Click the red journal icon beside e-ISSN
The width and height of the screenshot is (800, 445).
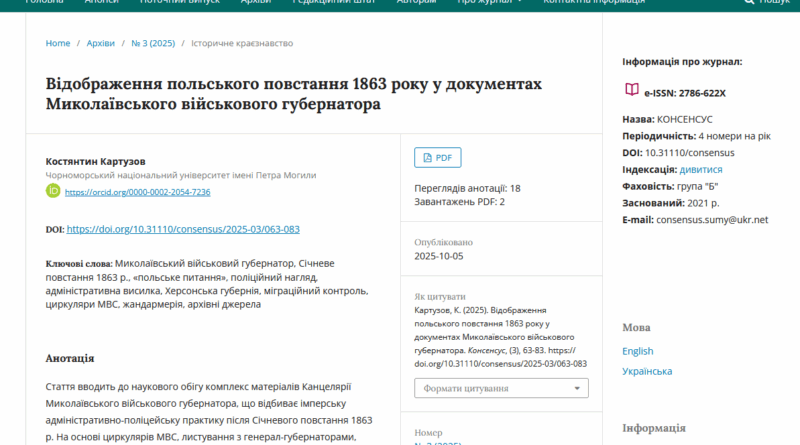click(630, 92)
